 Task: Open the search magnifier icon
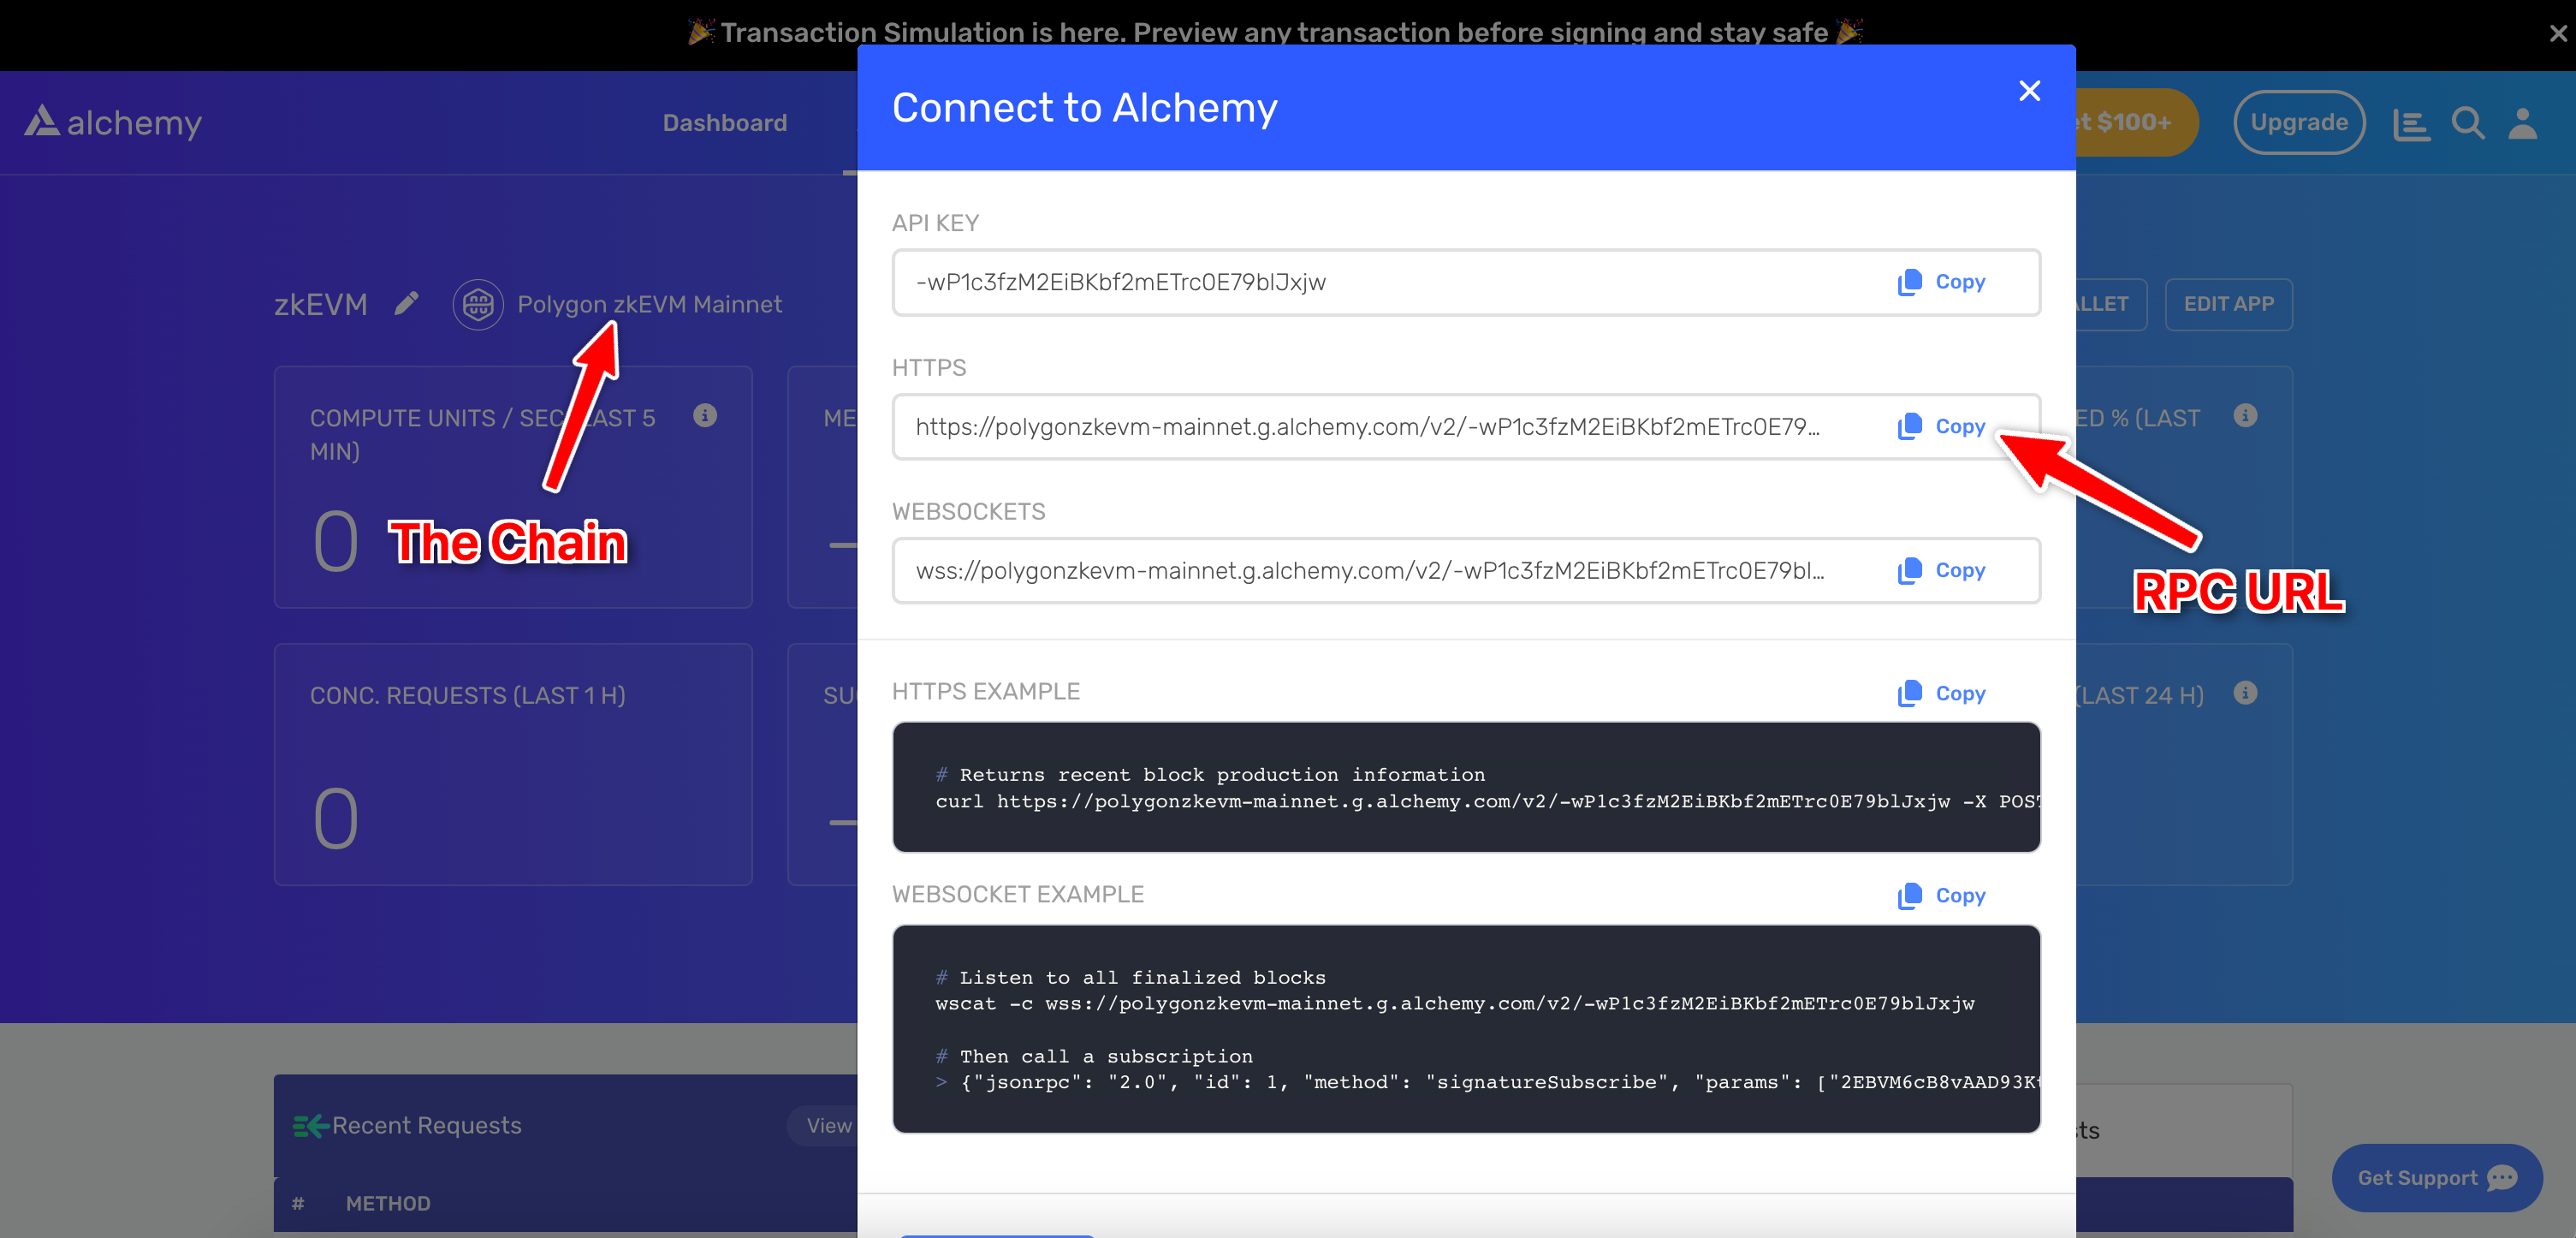click(x=2467, y=123)
